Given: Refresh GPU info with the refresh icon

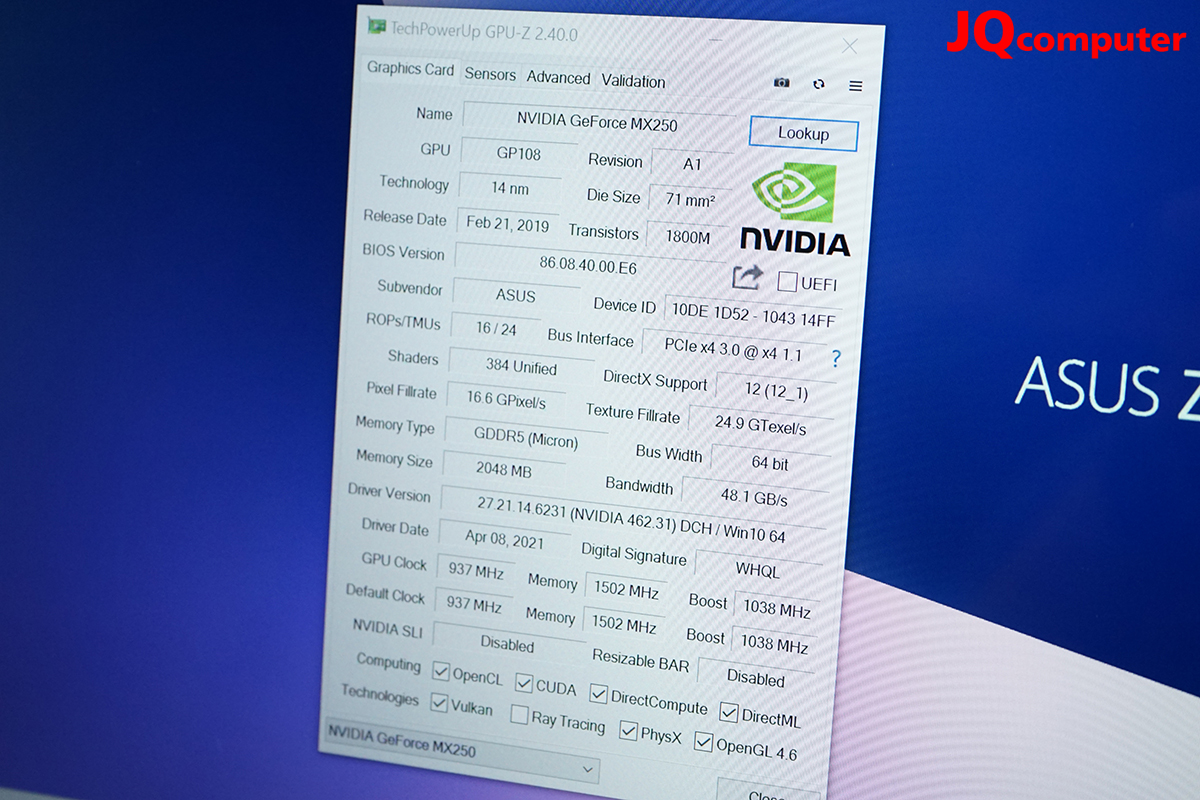Looking at the screenshot, I should pos(819,84).
